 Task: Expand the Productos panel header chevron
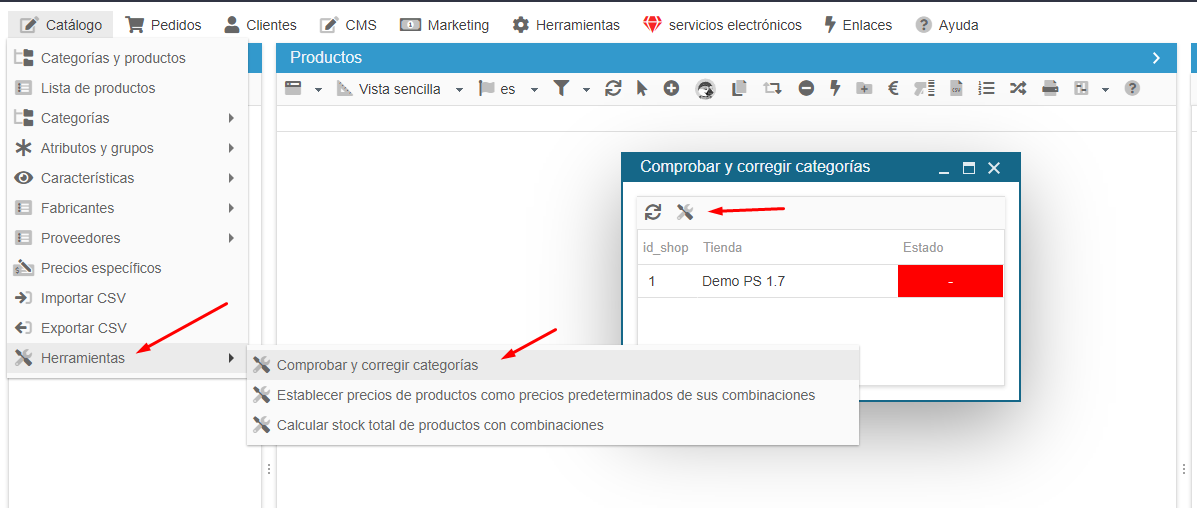click(x=1156, y=58)
